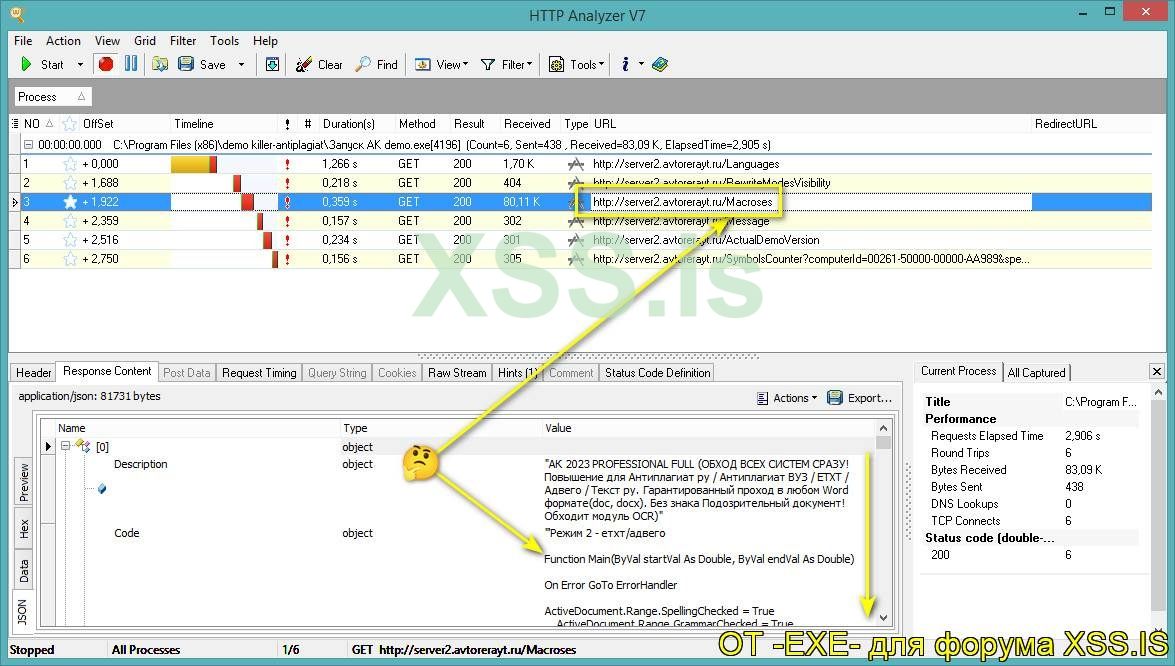Open the Filter toolbar dropdown
Screen dimensions: 1175x666
tap(507, 64)
